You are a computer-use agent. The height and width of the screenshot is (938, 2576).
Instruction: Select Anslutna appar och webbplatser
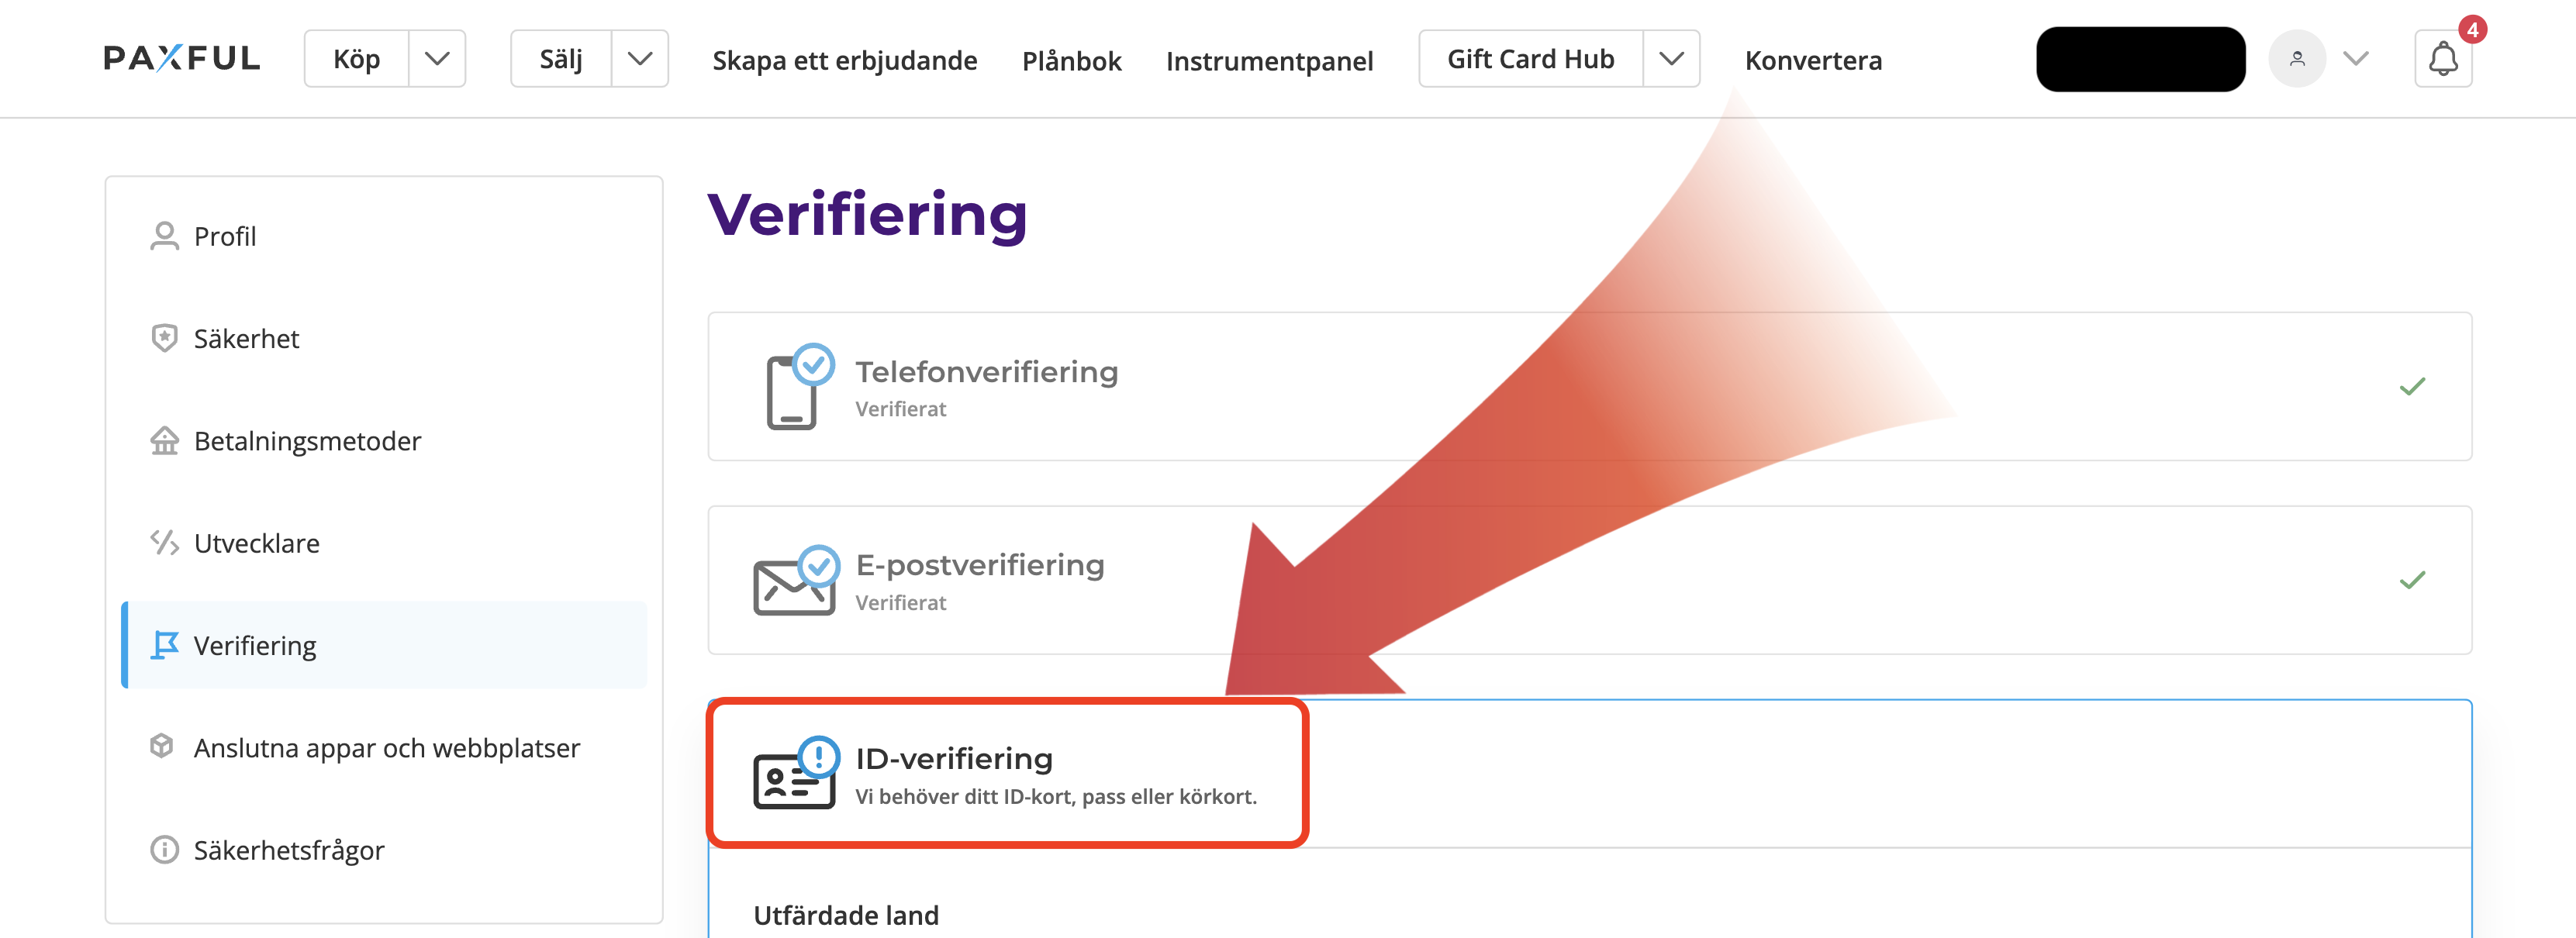(x=386, y=748)
